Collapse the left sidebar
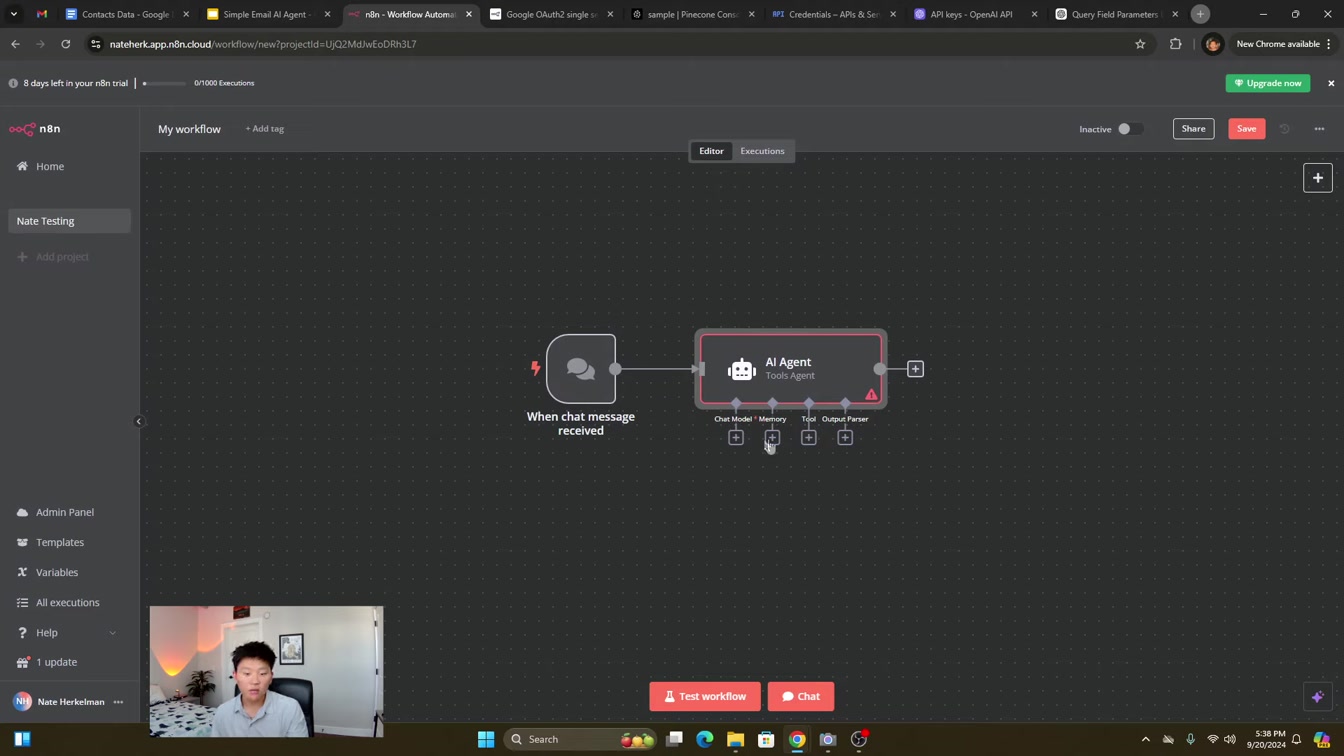 pos(139,421)
